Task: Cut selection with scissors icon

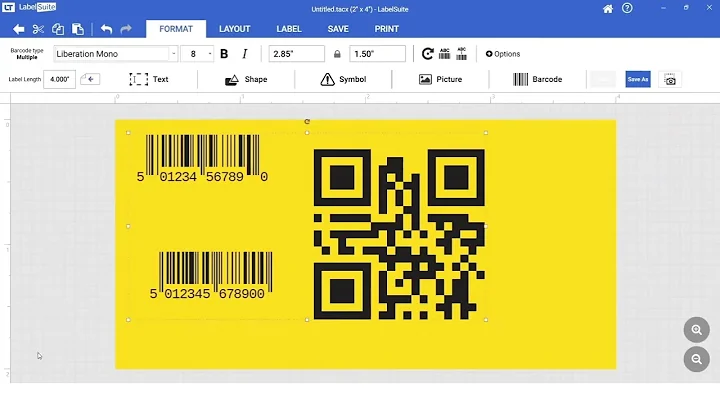Action: tap(38, 29)
